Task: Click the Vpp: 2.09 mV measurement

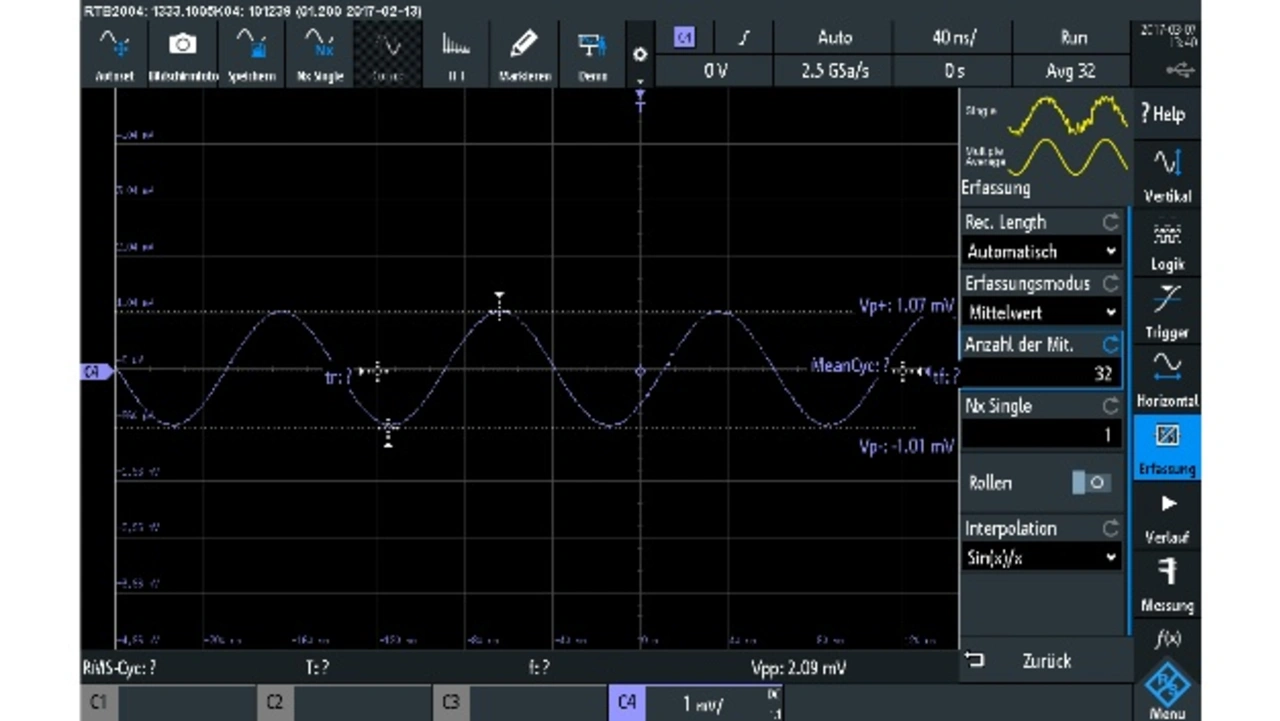Action: coord(798,667)
